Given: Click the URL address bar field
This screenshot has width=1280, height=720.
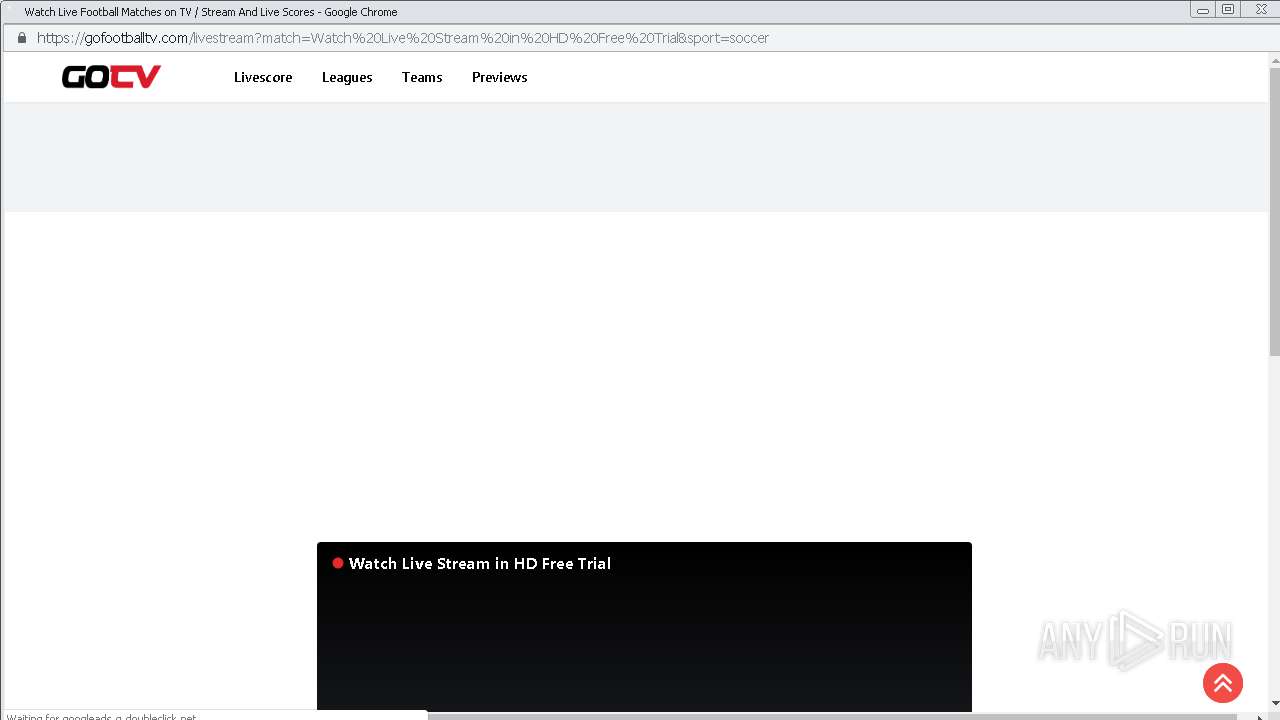Looking at the screenshot, I should tap(640, 38).
